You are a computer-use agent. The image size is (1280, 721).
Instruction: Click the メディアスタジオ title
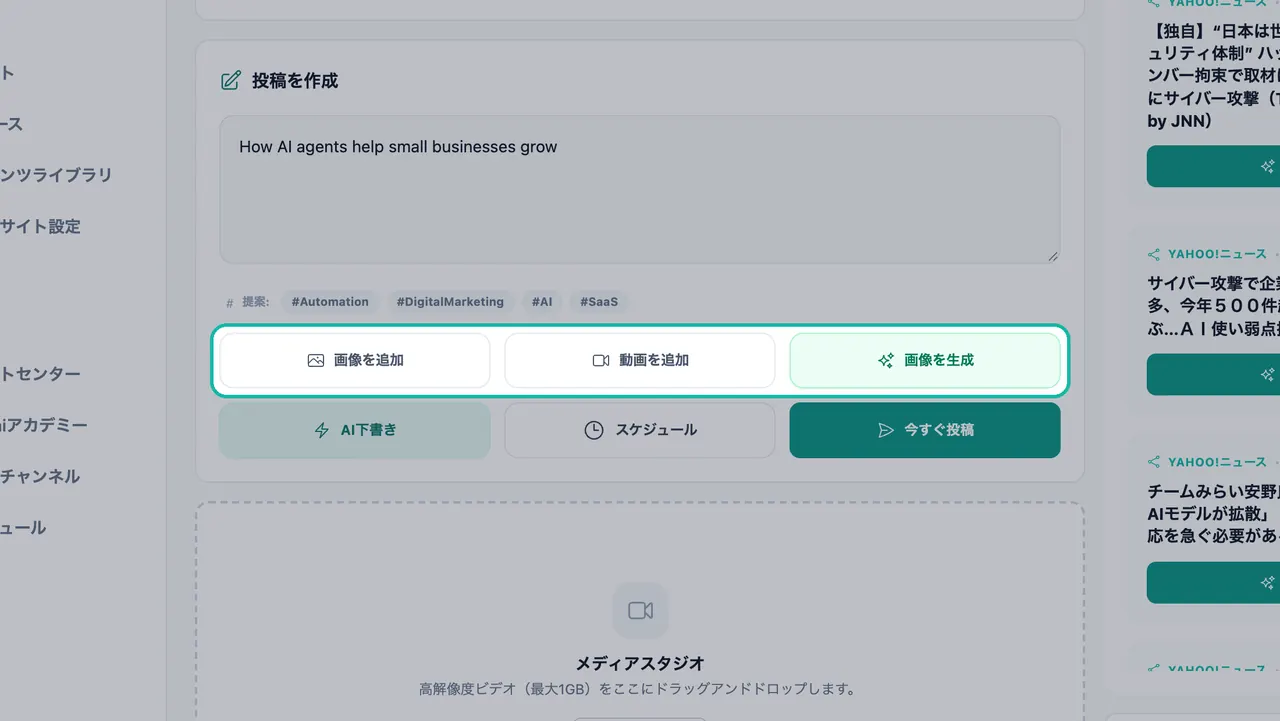[x=640, y=663]
